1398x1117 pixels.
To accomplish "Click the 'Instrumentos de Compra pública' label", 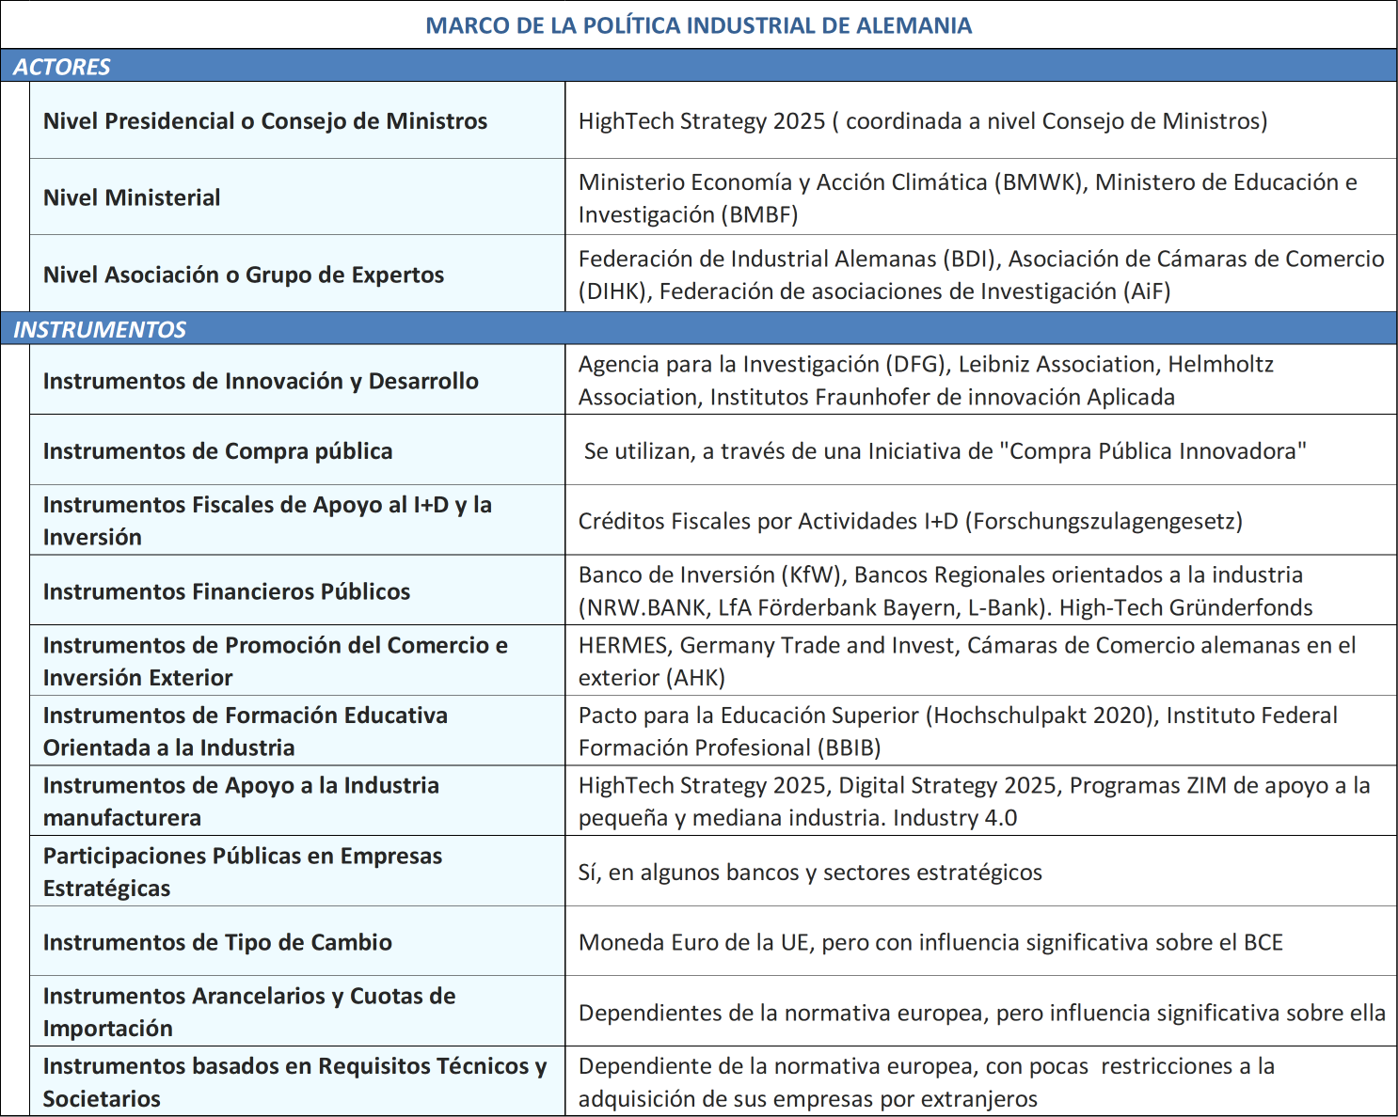I will [x=217, y=451].
